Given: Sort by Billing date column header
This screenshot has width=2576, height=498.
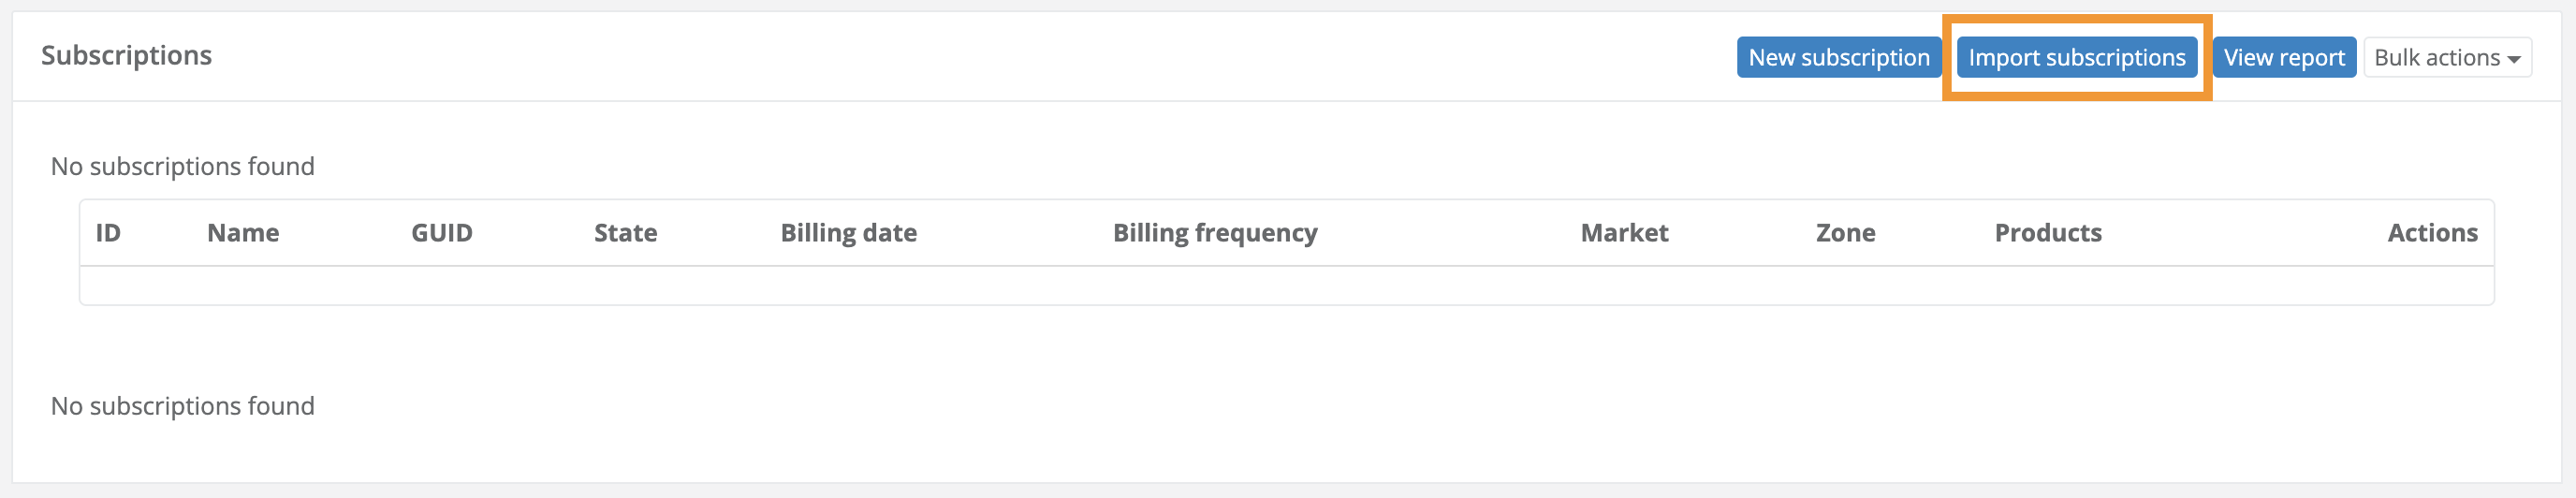Looking at the screenshot, I should coord(848,233).
